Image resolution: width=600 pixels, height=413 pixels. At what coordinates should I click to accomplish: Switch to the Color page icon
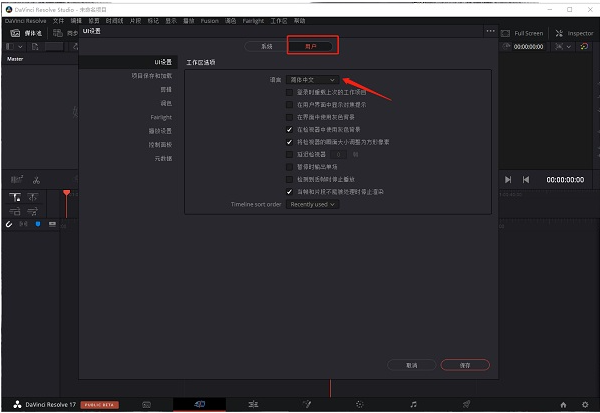pos(359,404)
